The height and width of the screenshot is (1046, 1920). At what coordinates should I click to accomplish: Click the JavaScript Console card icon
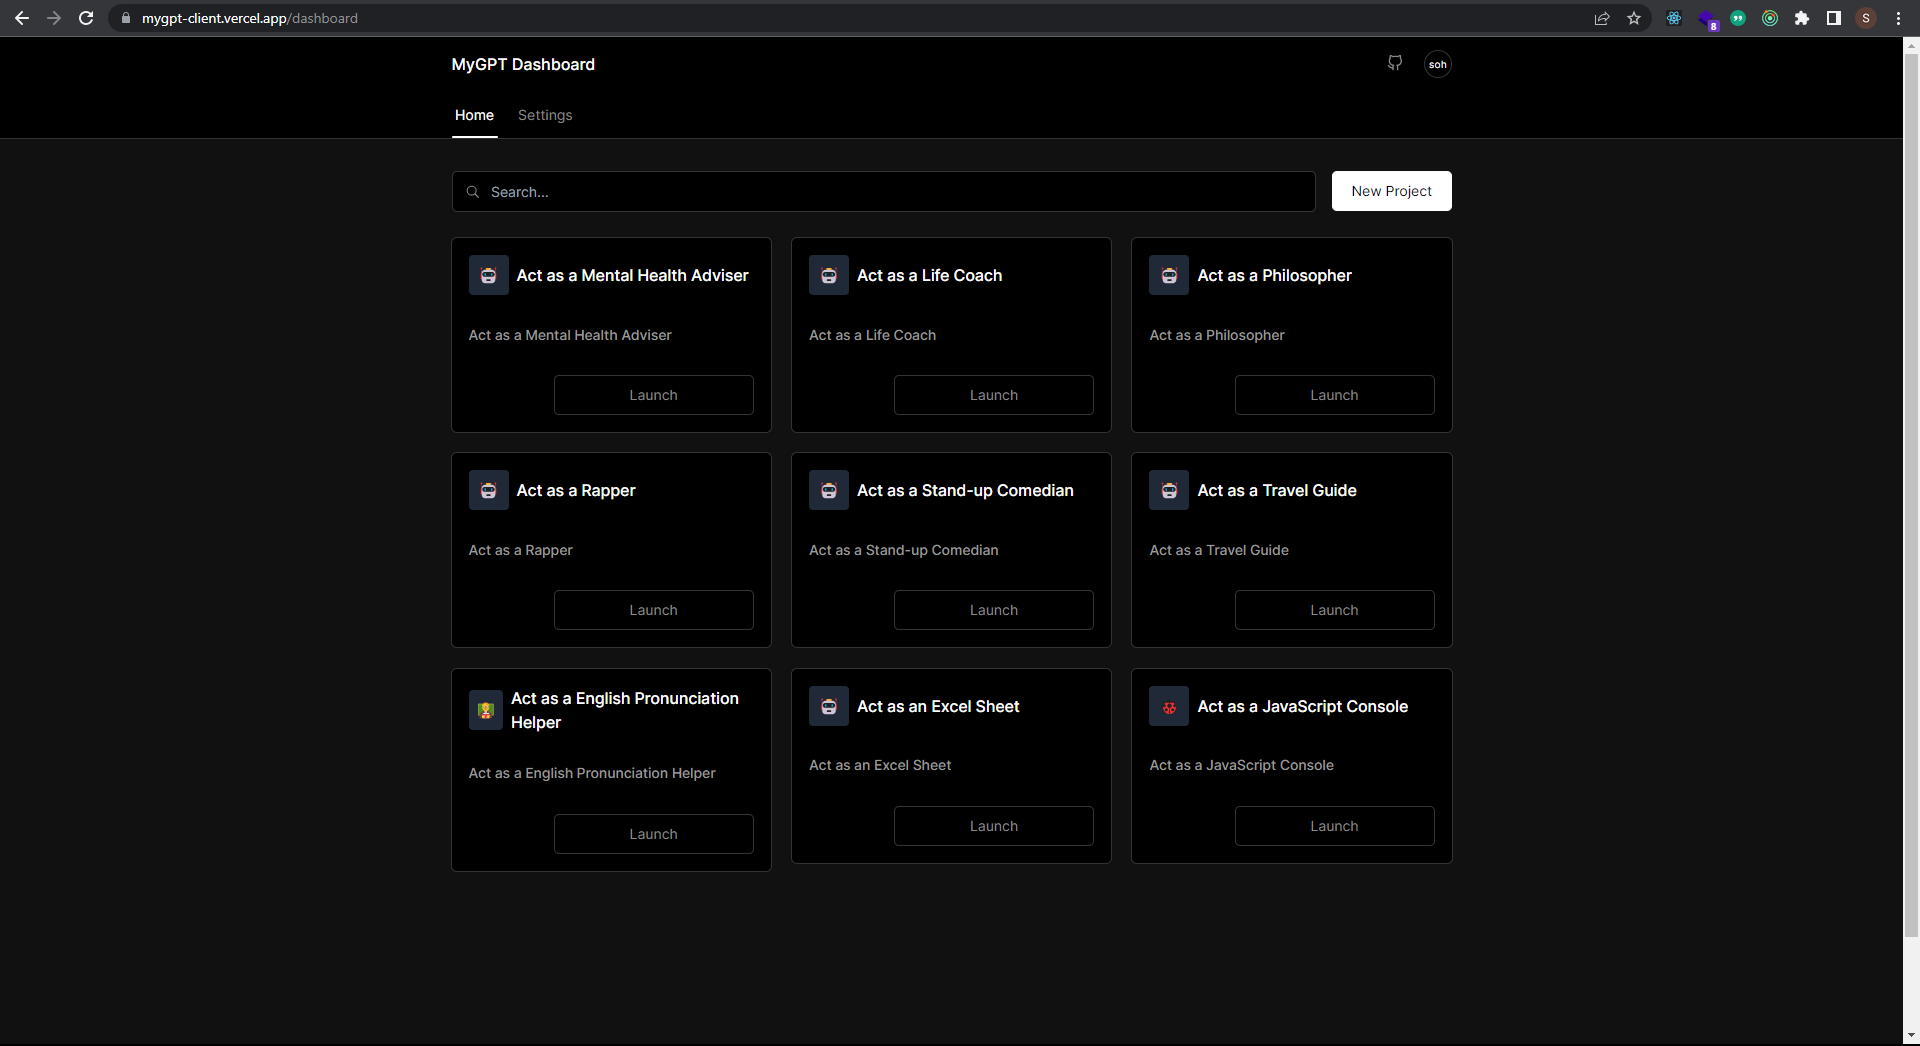coord(1169,706)
